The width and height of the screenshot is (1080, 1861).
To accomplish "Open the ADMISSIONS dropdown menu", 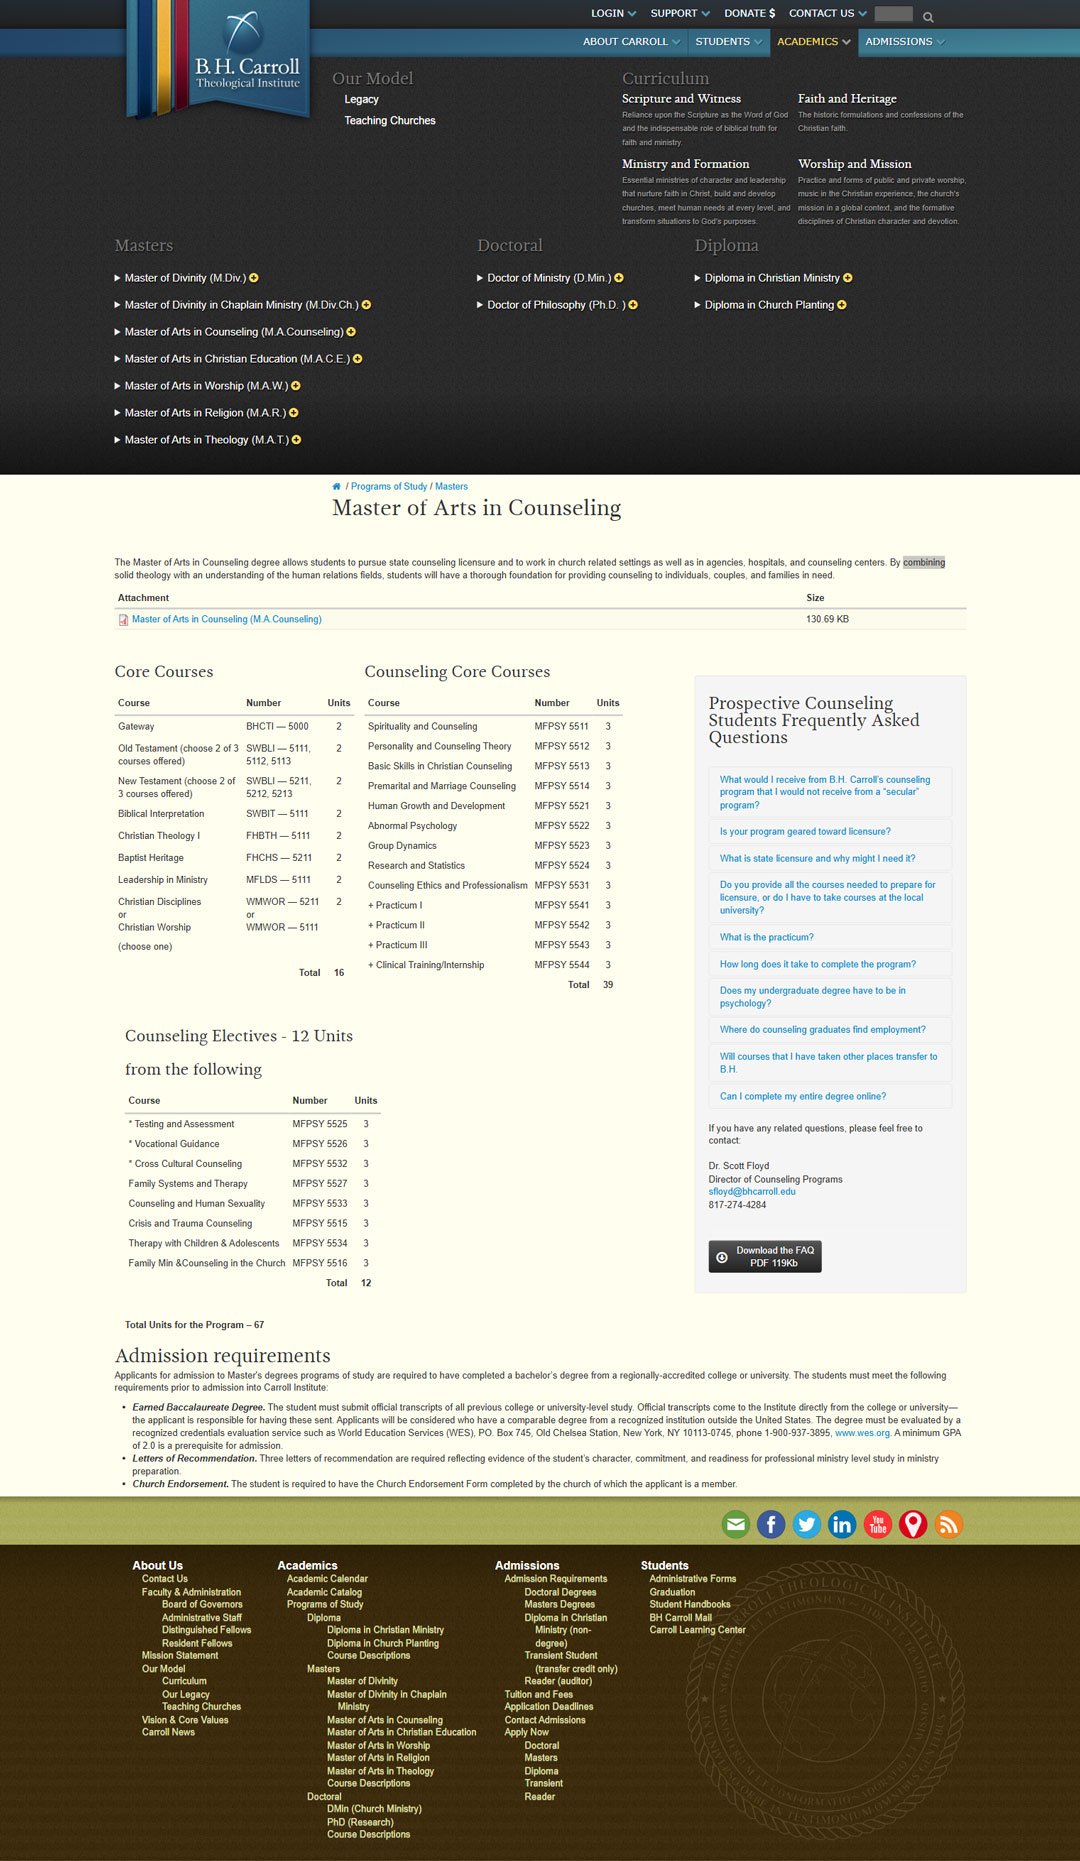I will (904, 42).
